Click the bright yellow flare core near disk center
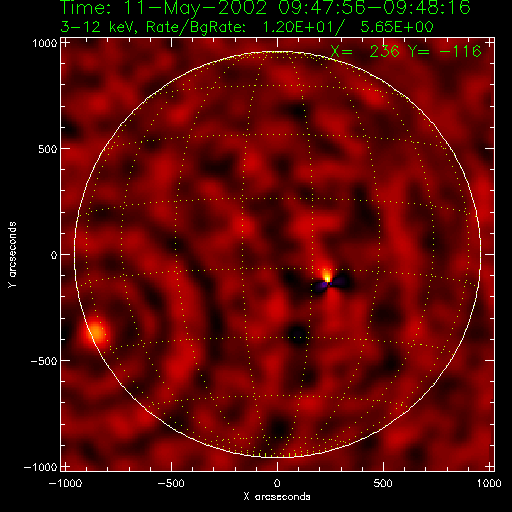 (x=327, y=277)
